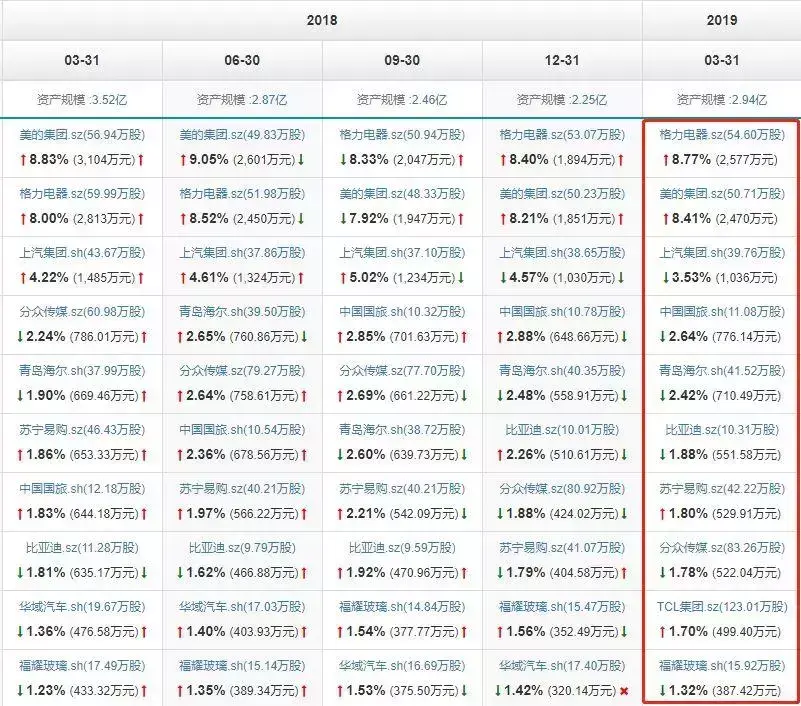Open the 福耀玻璃.sh(14.84万股) stock link

[x=402, y=607]
